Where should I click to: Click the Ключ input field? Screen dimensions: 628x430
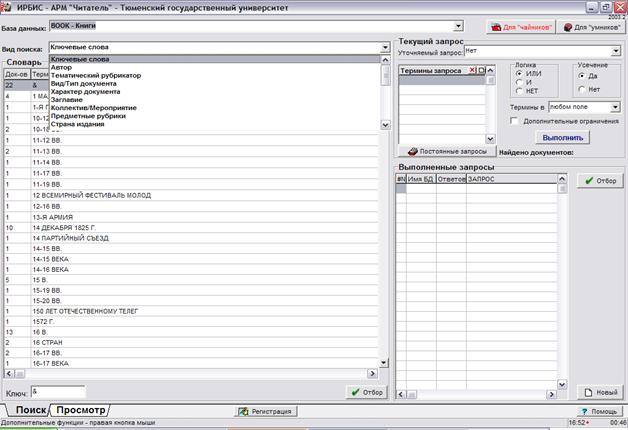click(58, 391)
